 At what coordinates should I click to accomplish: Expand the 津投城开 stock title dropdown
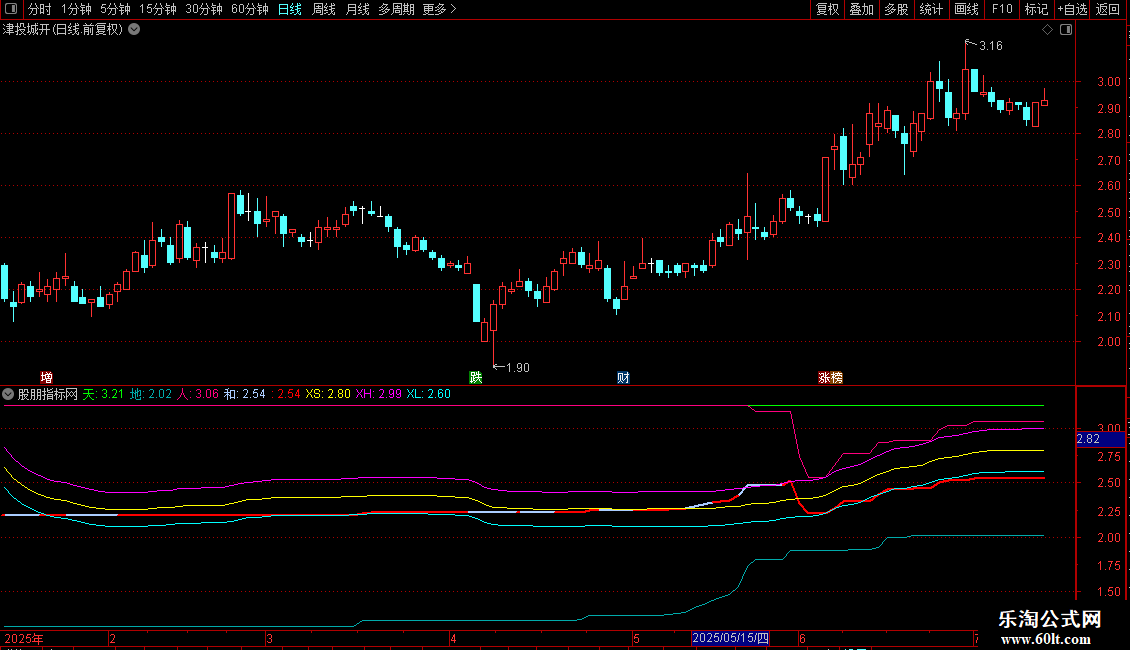135,29
